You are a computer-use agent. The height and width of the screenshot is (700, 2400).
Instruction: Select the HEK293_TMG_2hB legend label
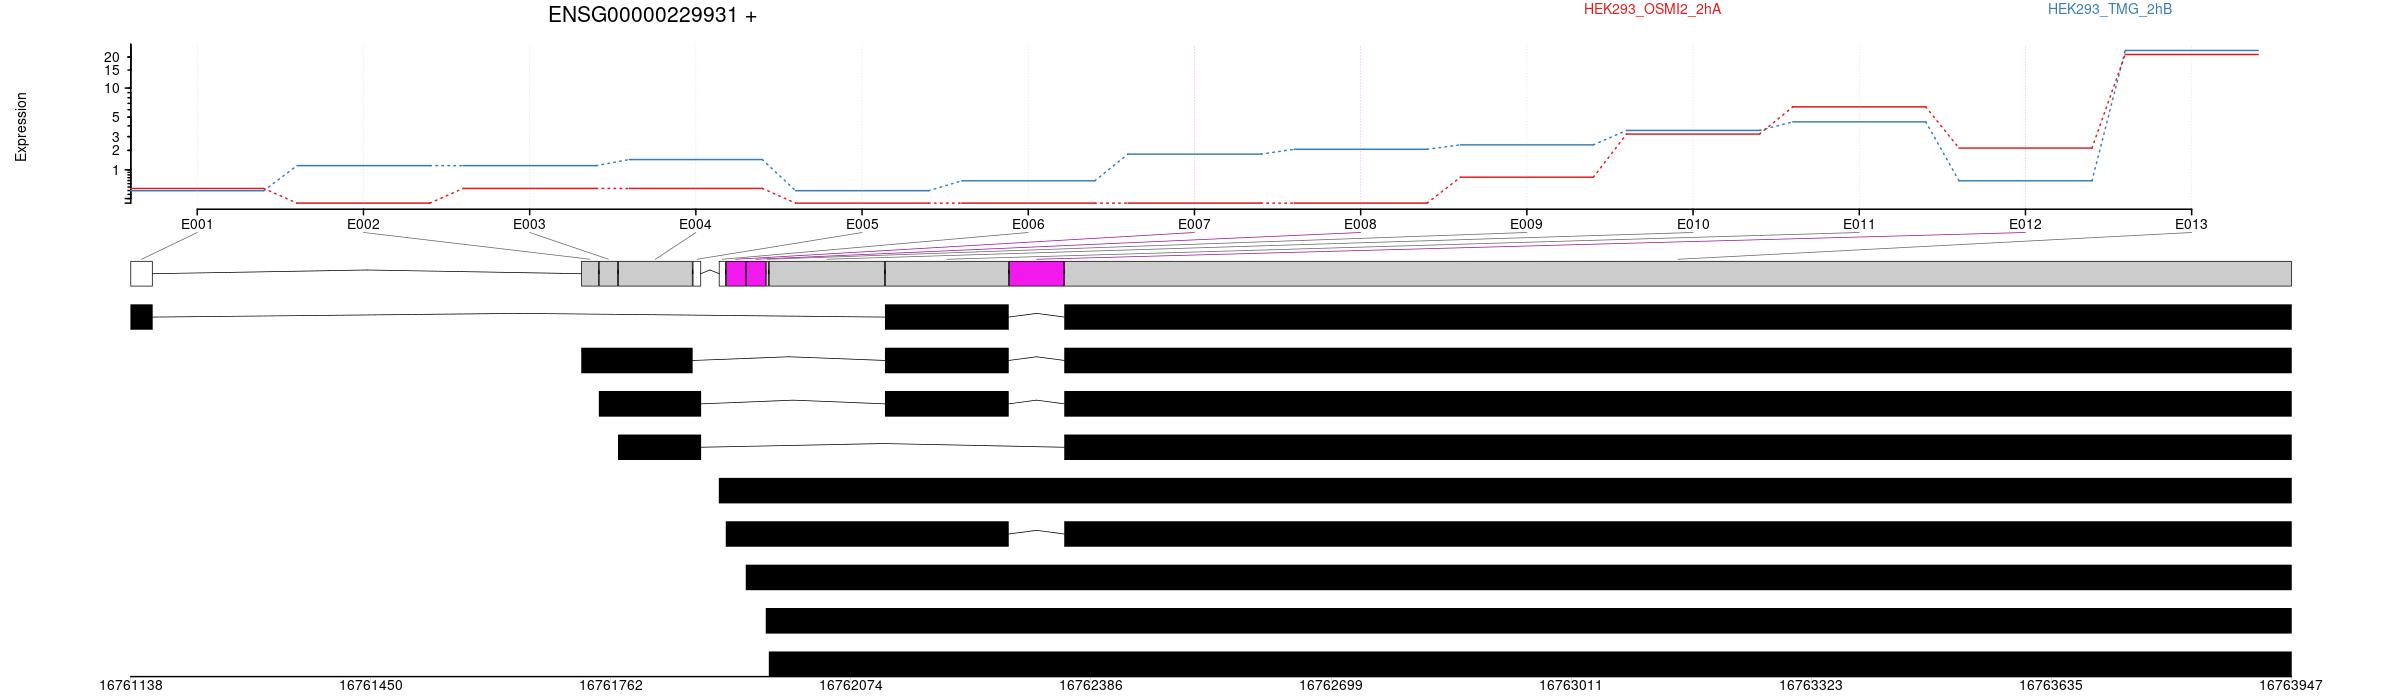[x=2110, y=10]
